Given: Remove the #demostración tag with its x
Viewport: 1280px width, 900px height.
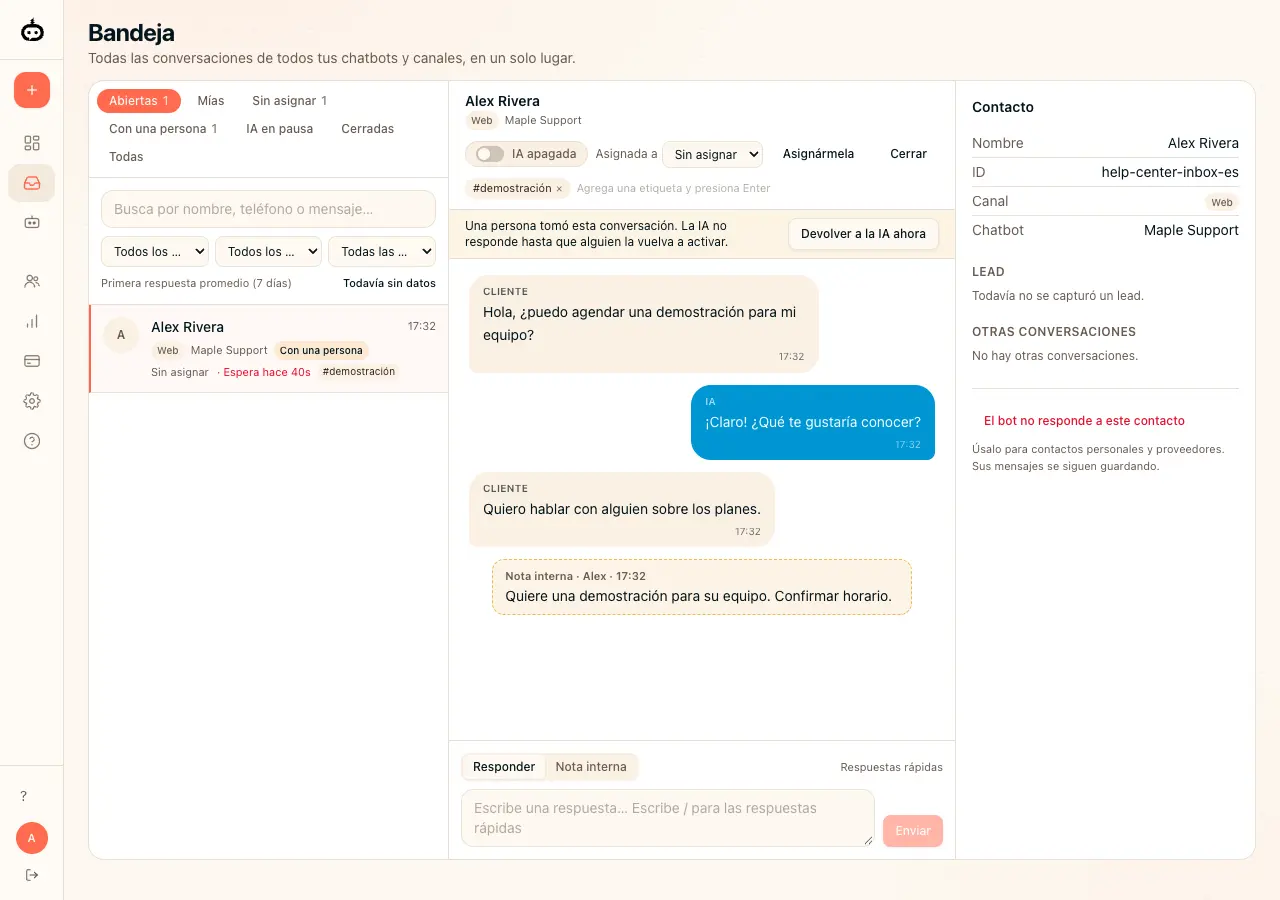Looking at the screenshot, I should 559,189.
